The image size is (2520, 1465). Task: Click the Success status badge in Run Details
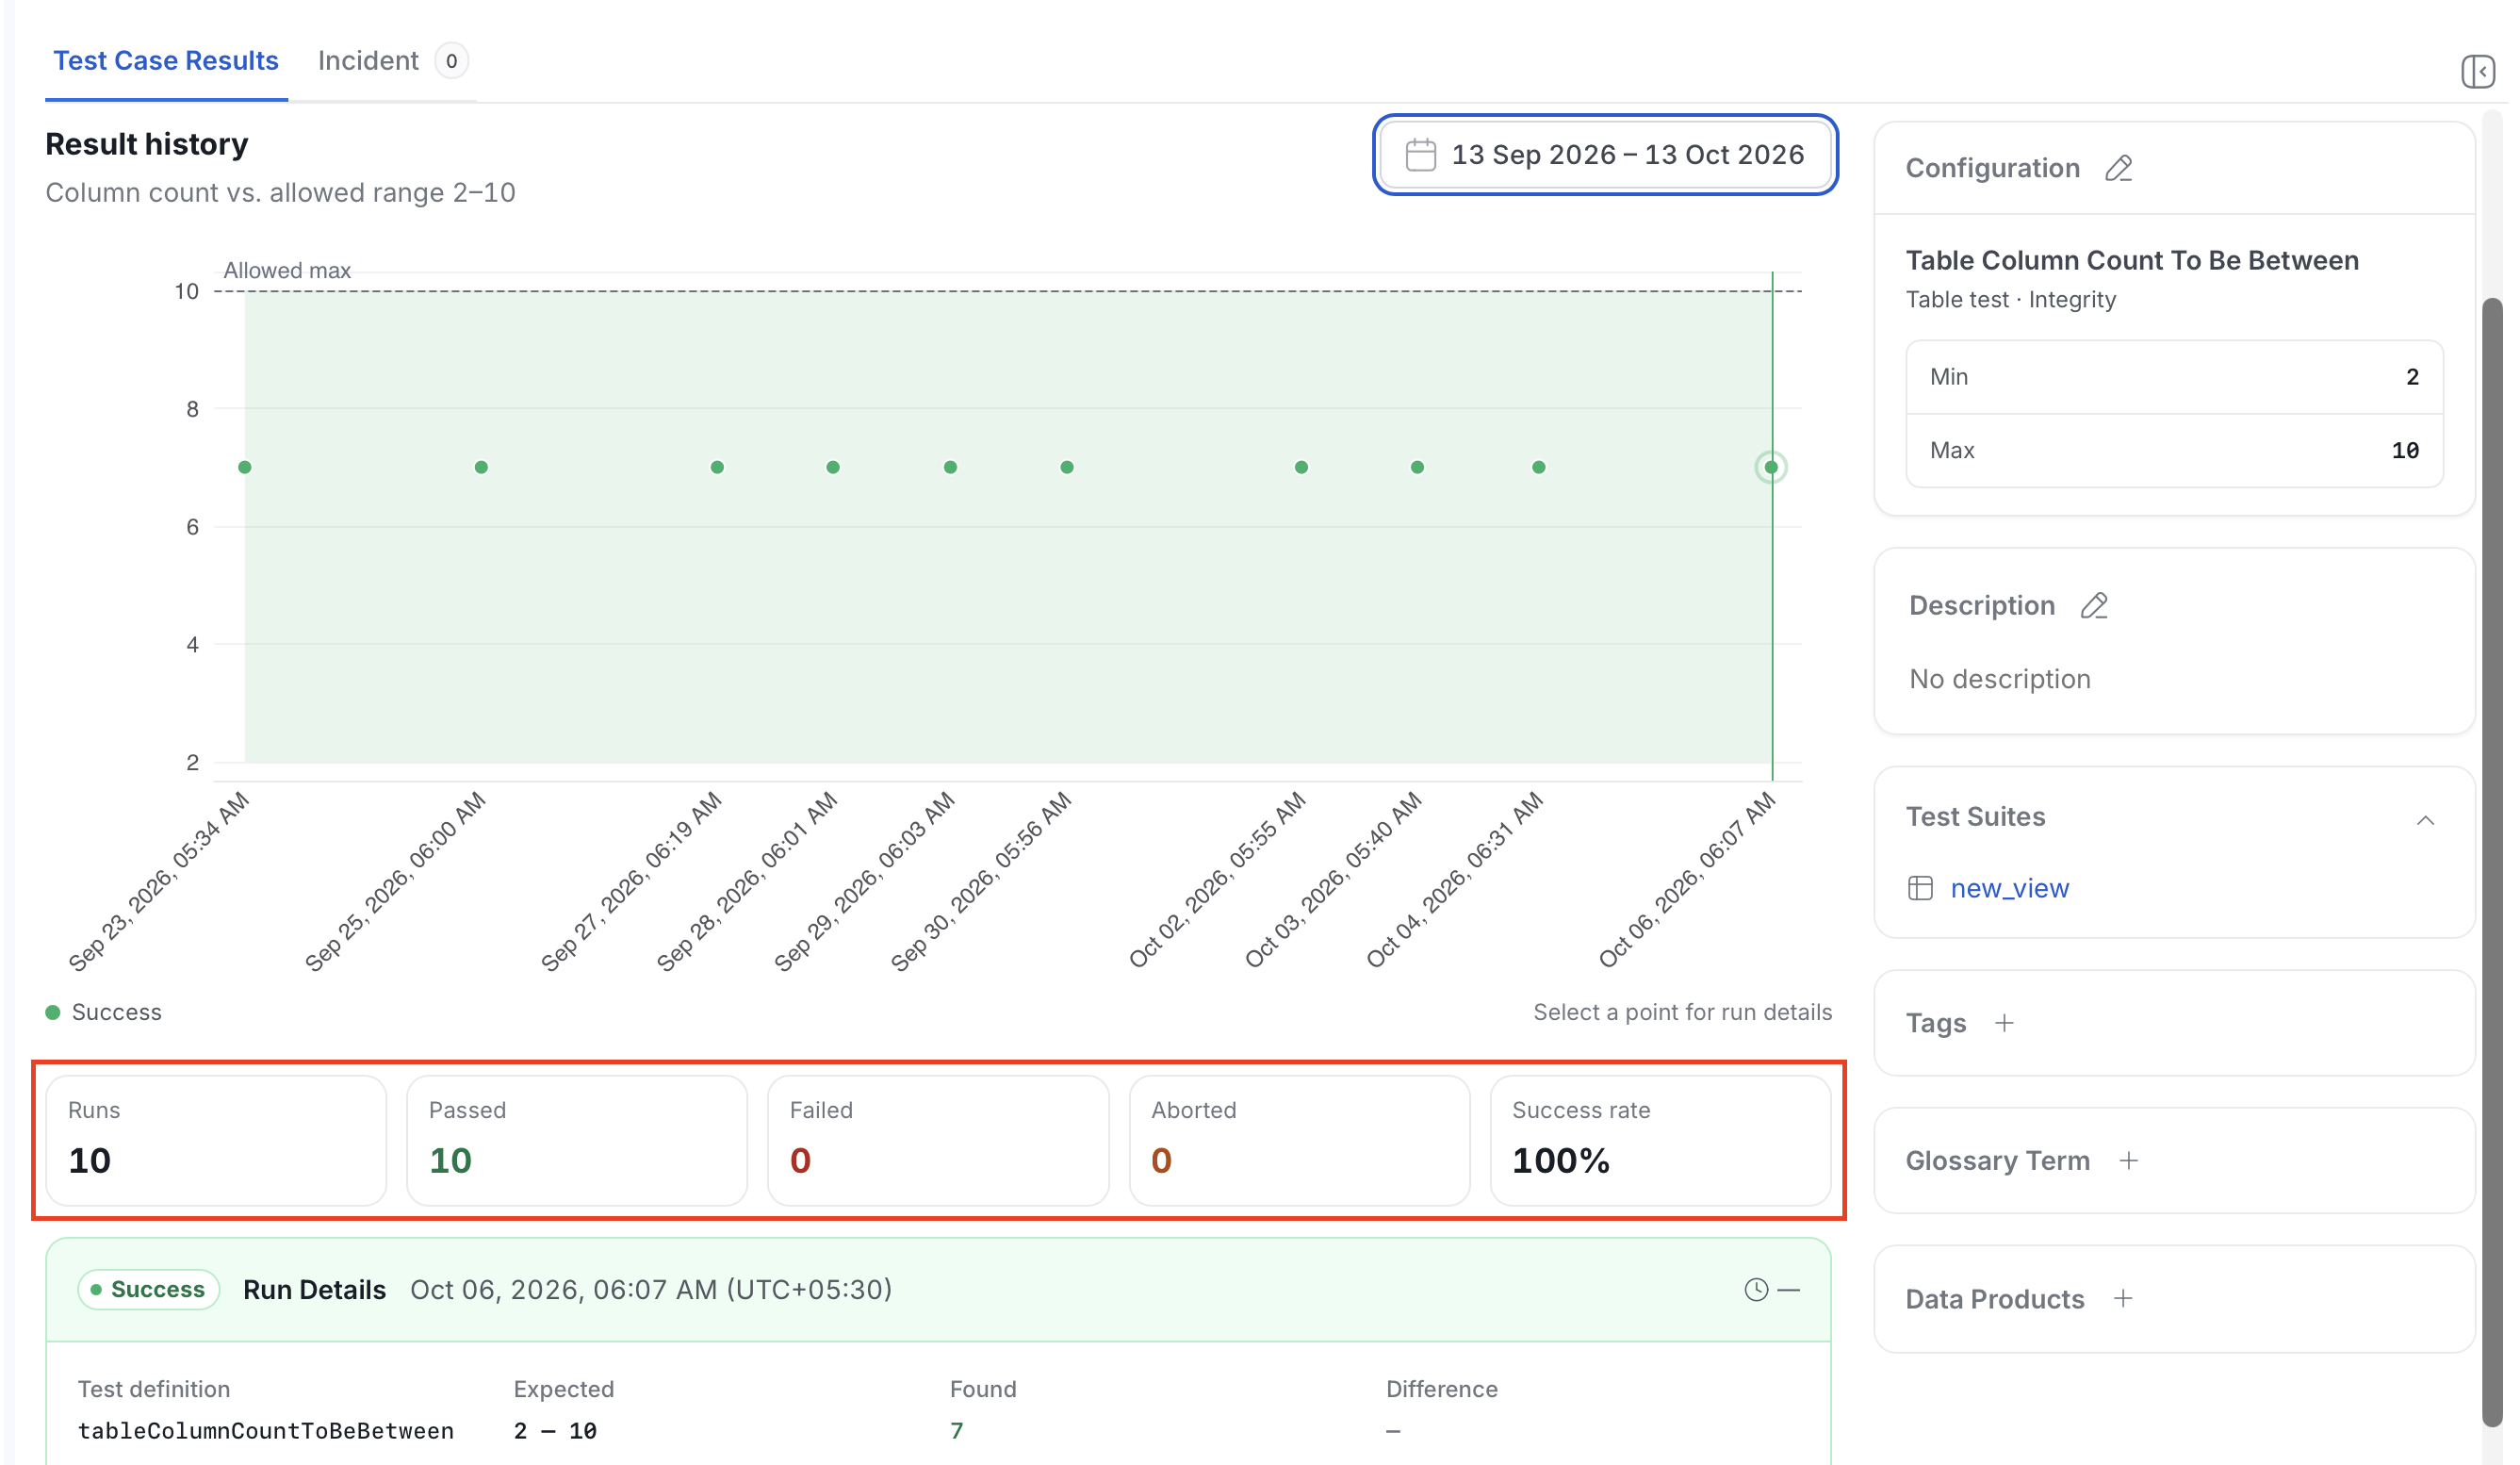coord(148,1290)
